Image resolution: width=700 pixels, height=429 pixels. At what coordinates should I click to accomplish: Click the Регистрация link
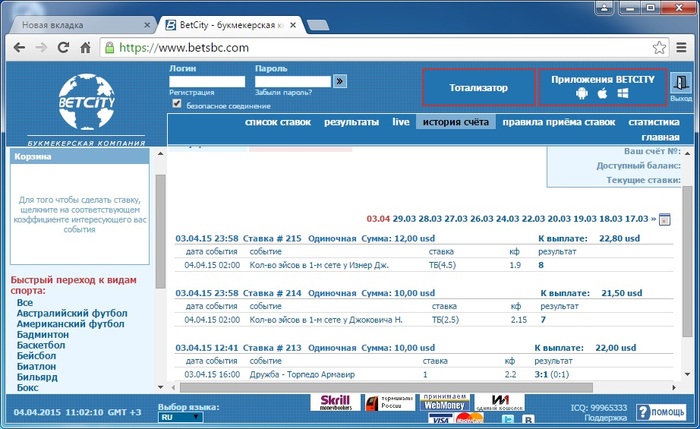tap(192, 92)
